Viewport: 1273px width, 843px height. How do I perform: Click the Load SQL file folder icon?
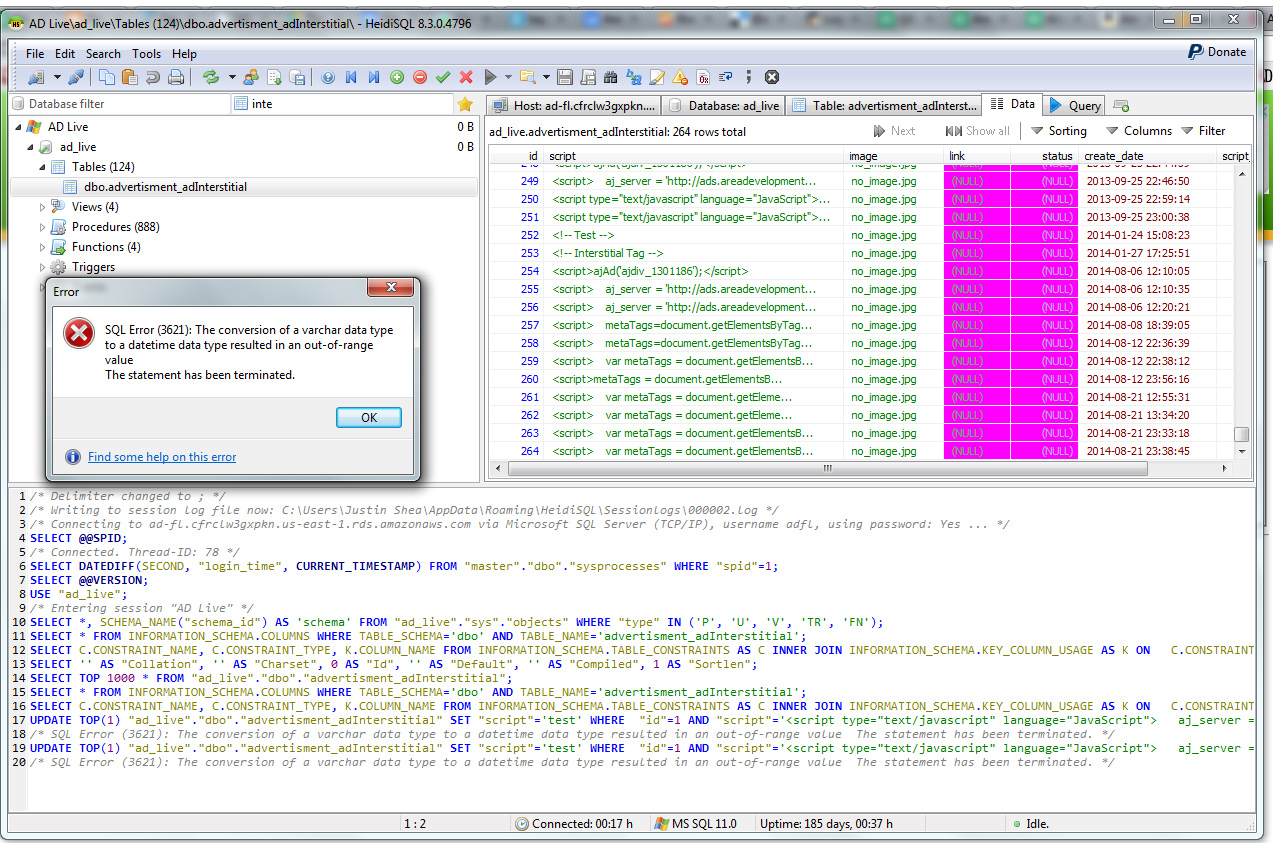click(x=526, y=77)
